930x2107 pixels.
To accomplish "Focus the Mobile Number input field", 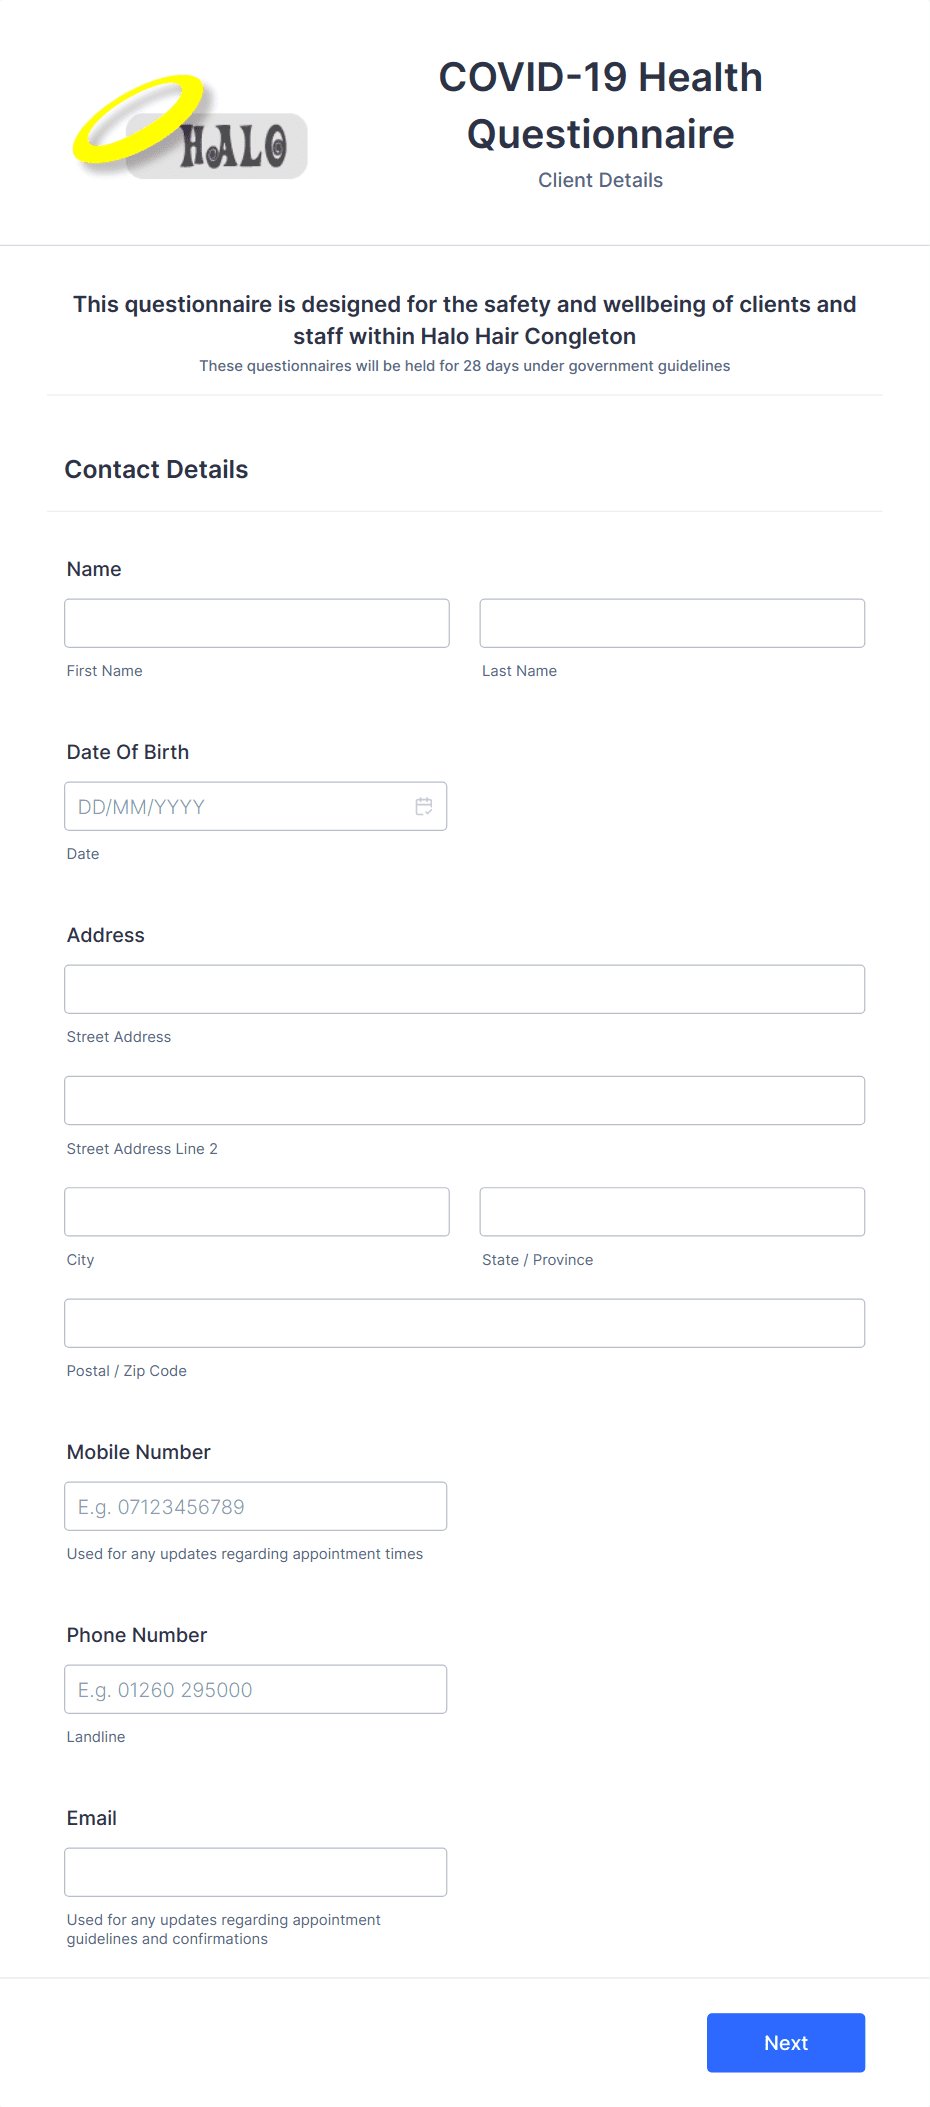I will 256,1506.
